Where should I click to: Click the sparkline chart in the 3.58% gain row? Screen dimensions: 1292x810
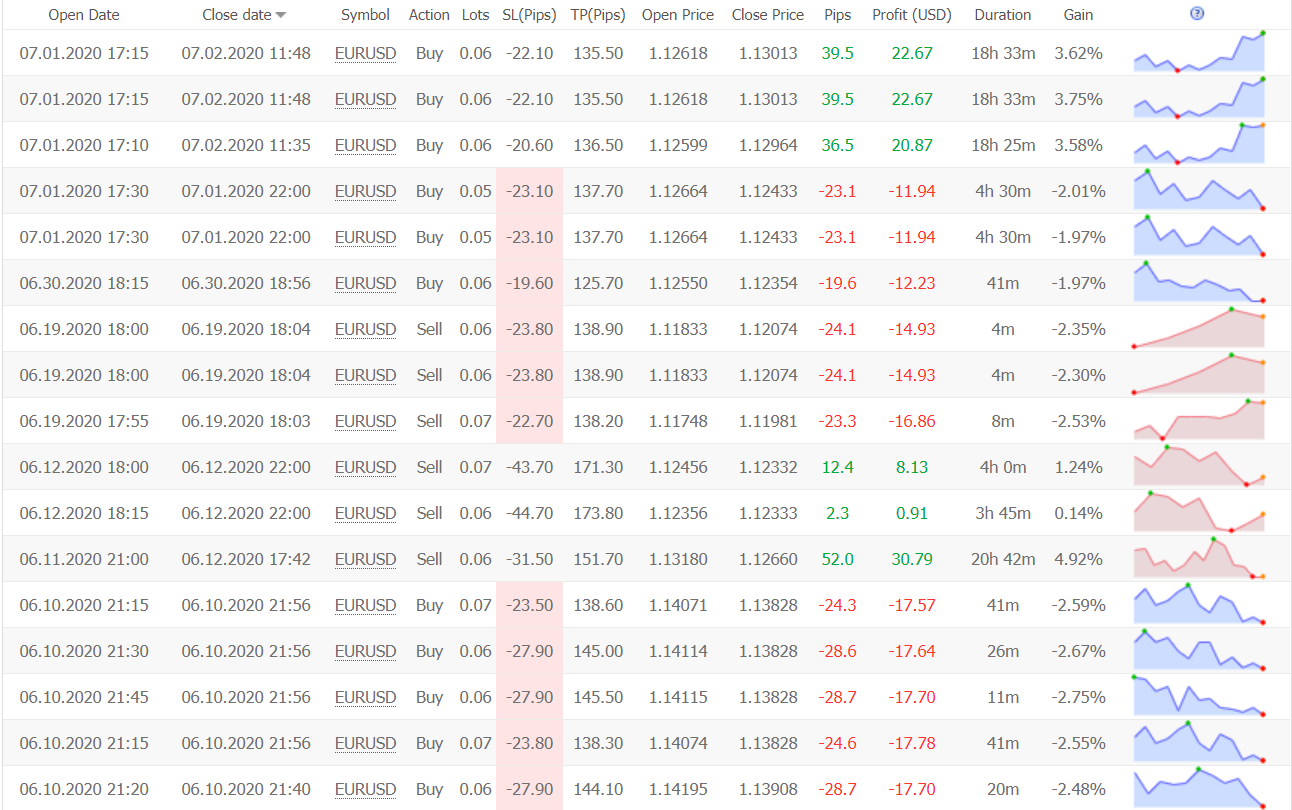tap(1199, 144)
